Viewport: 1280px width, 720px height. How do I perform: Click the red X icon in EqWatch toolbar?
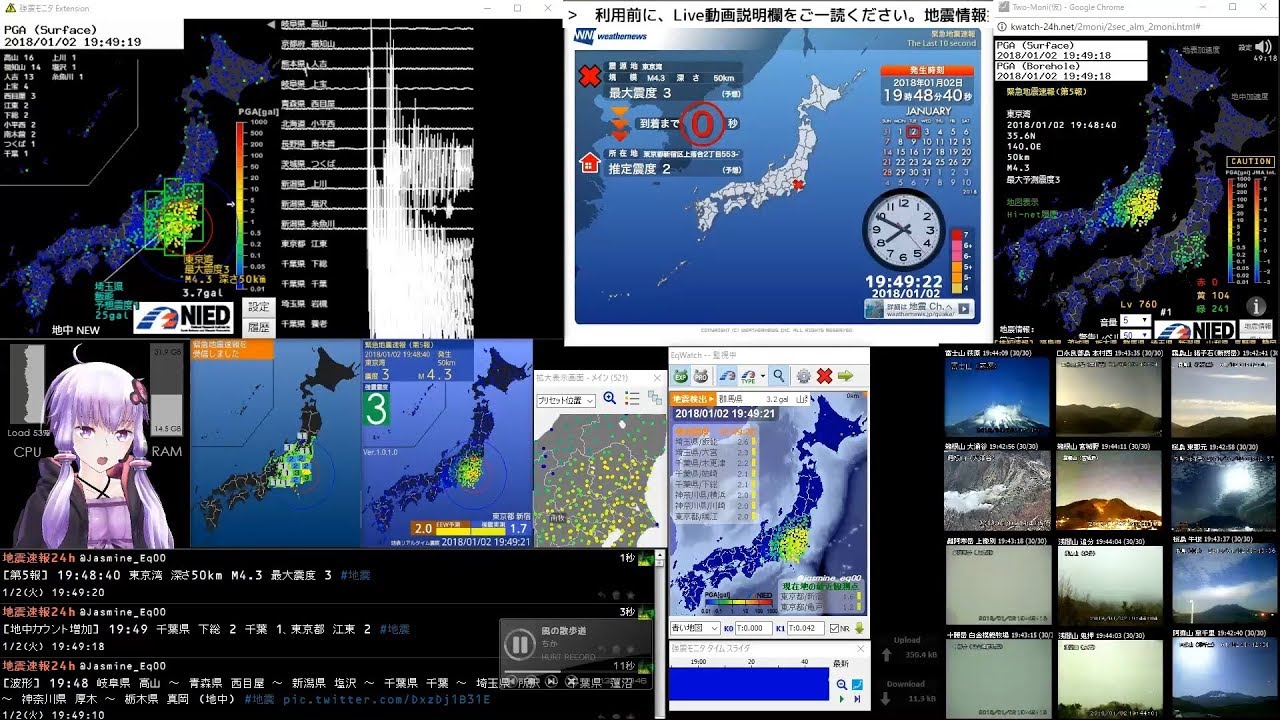coord(824,376)
